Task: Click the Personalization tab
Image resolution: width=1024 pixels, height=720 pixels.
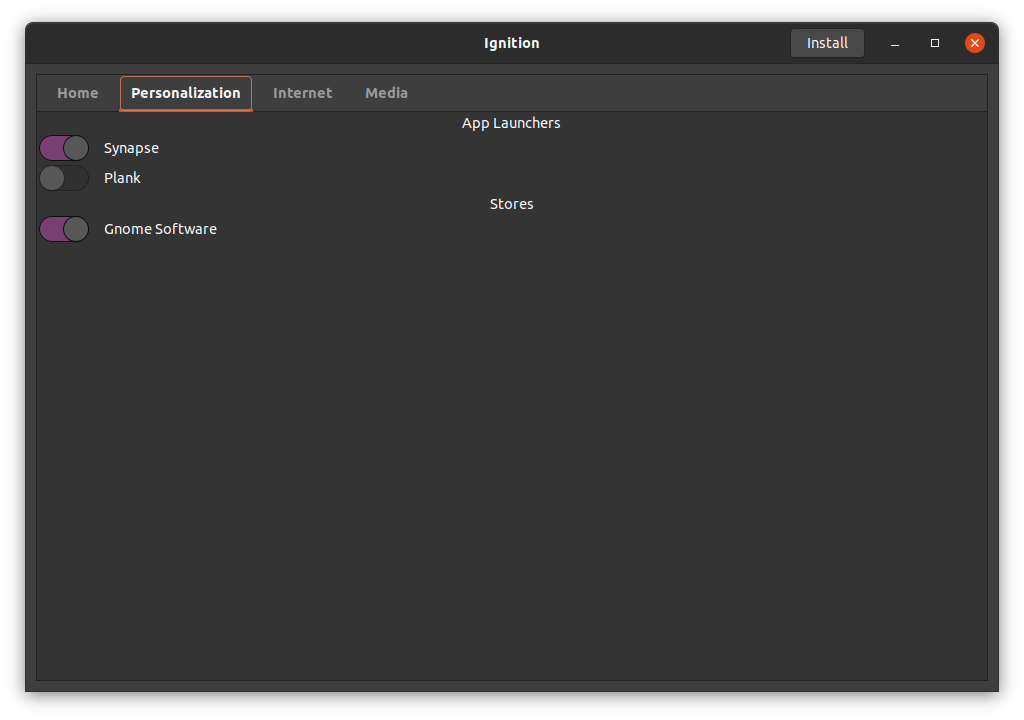Action: coord(185,93)
